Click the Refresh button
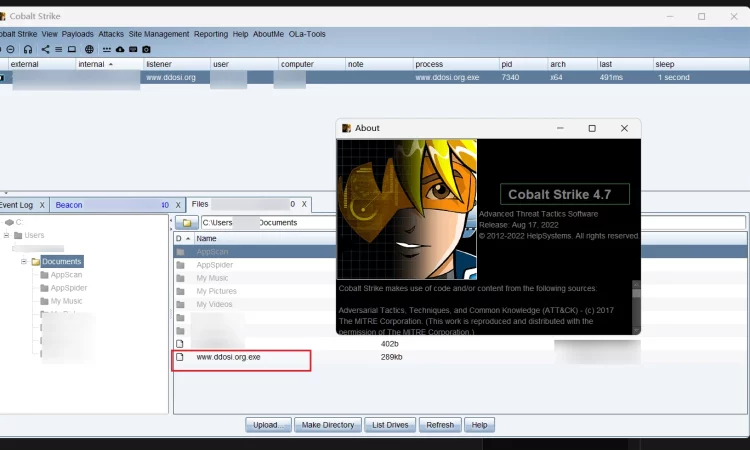750x450 pixels. pos(440,425)
